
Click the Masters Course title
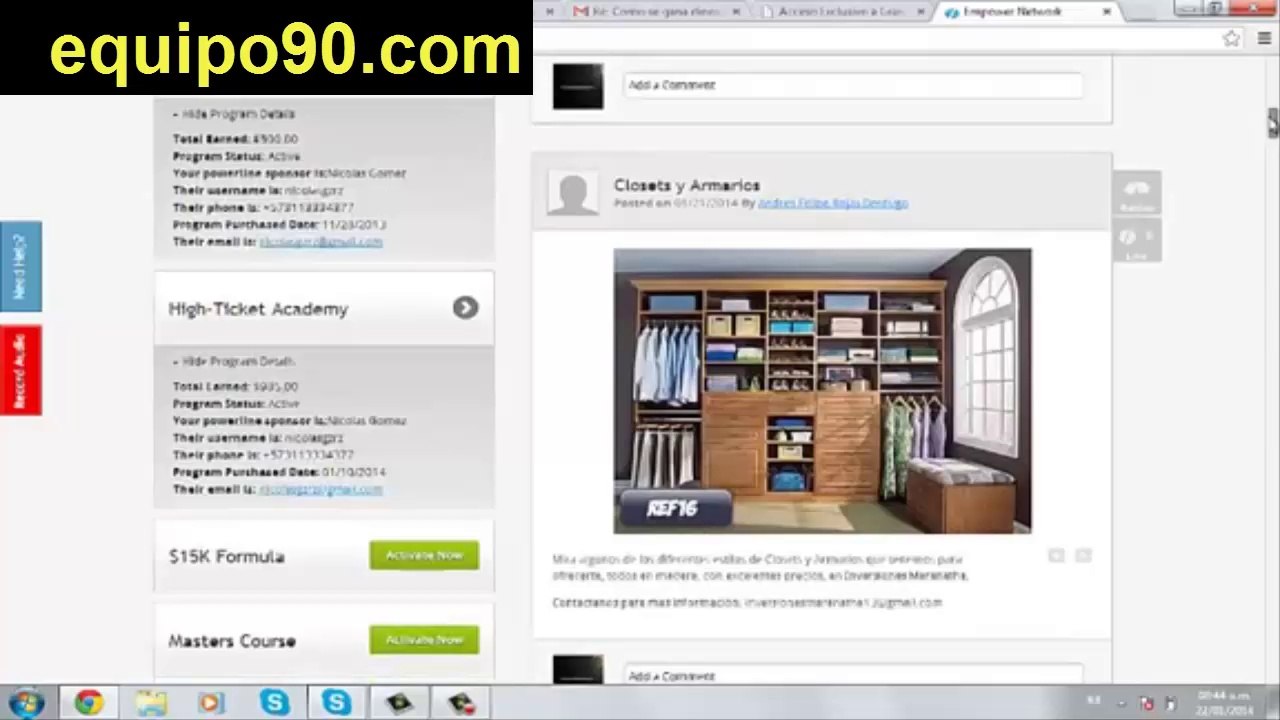[x=232, y=641]
